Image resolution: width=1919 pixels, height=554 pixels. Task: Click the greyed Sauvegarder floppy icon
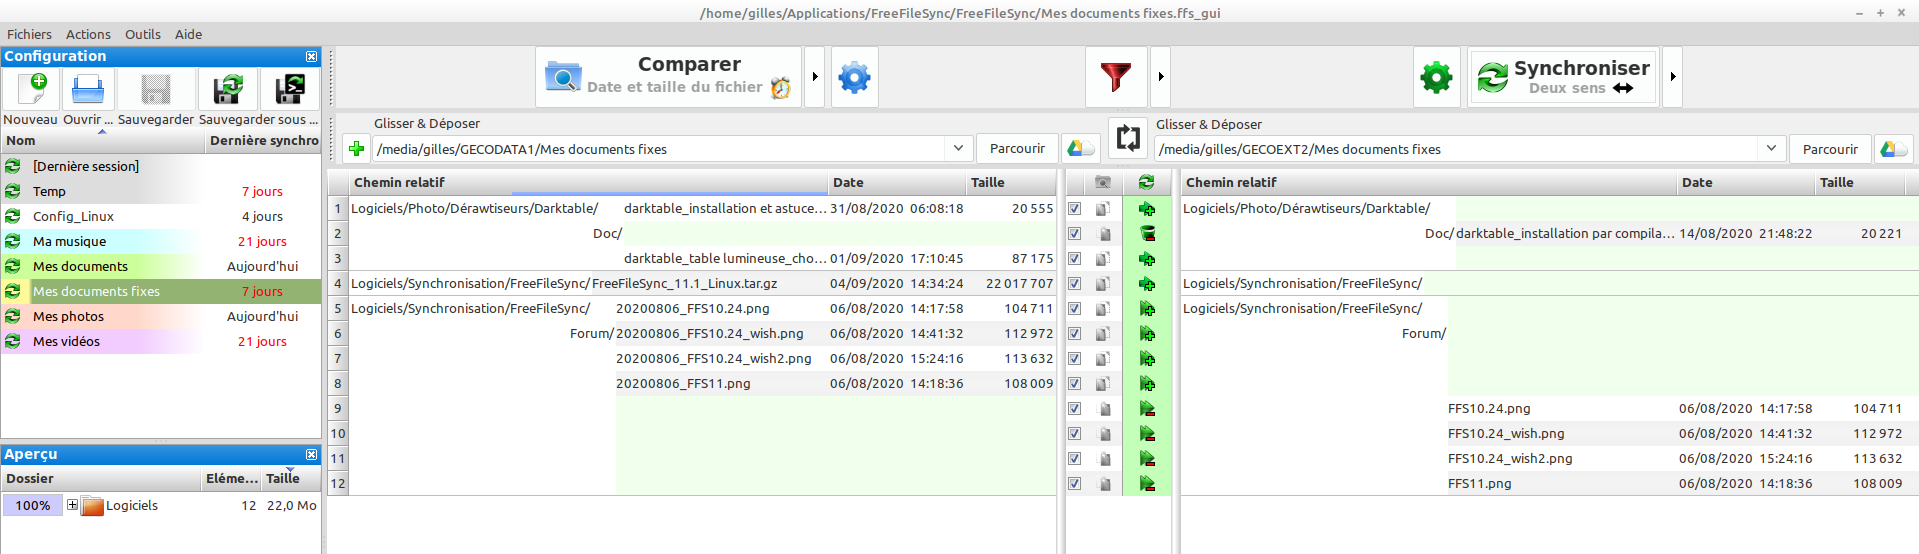click(x=156, y=89)
